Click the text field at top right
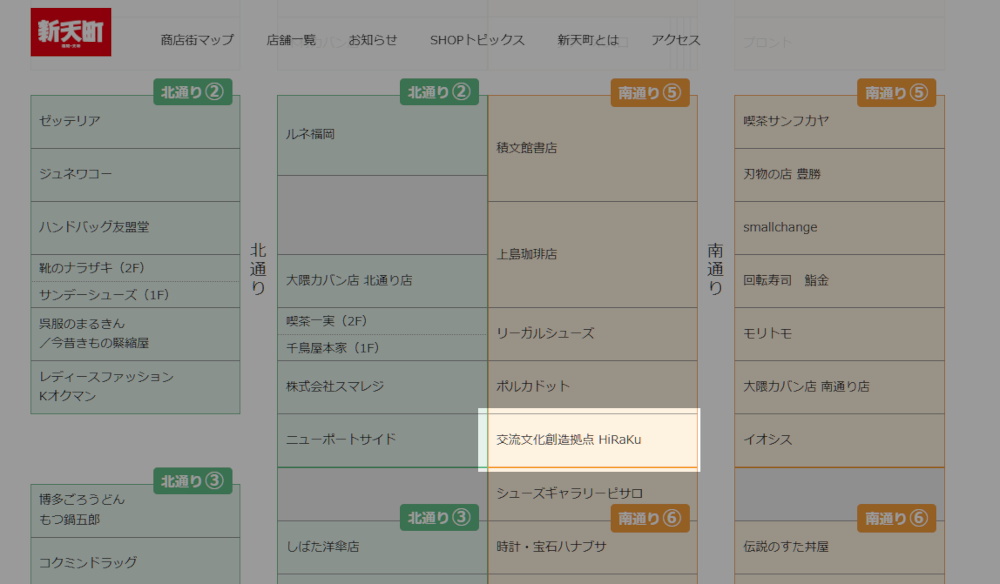Screen dimensions: 1000x584 (x=838, y=40)
